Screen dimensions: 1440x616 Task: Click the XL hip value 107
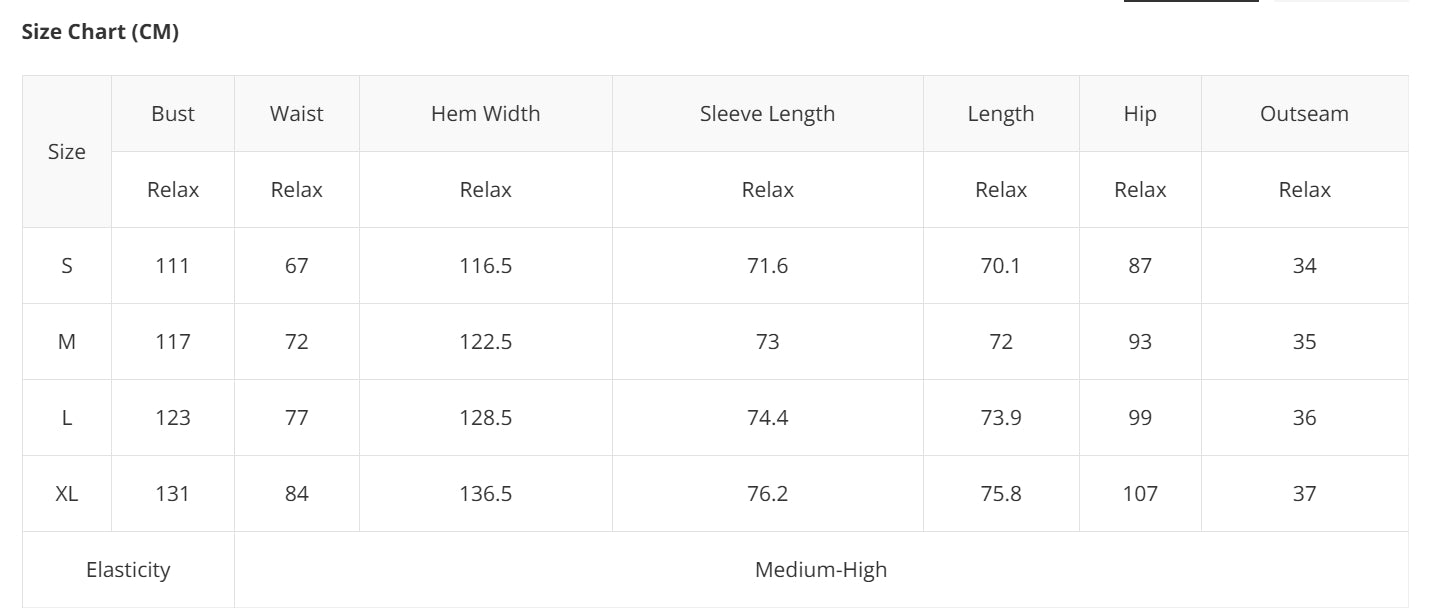point(1140,494)
